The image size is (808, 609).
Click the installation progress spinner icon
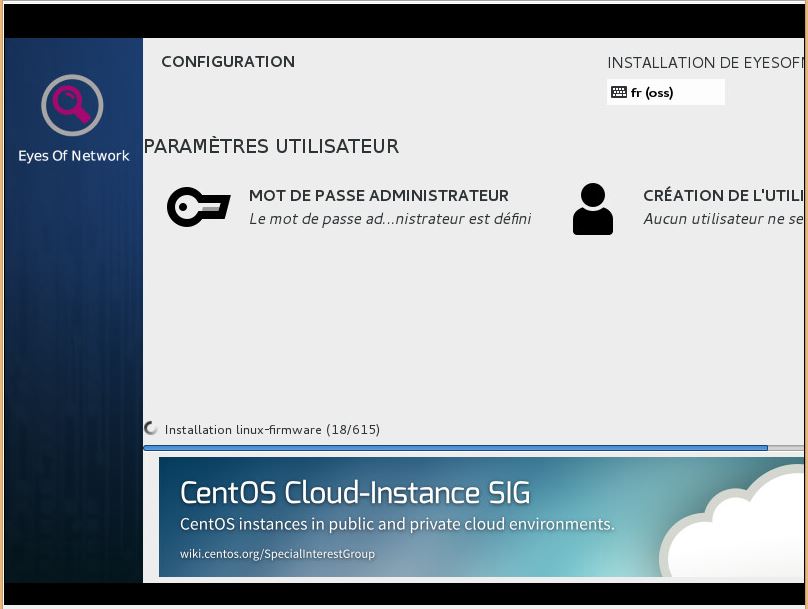click(150, 429)
